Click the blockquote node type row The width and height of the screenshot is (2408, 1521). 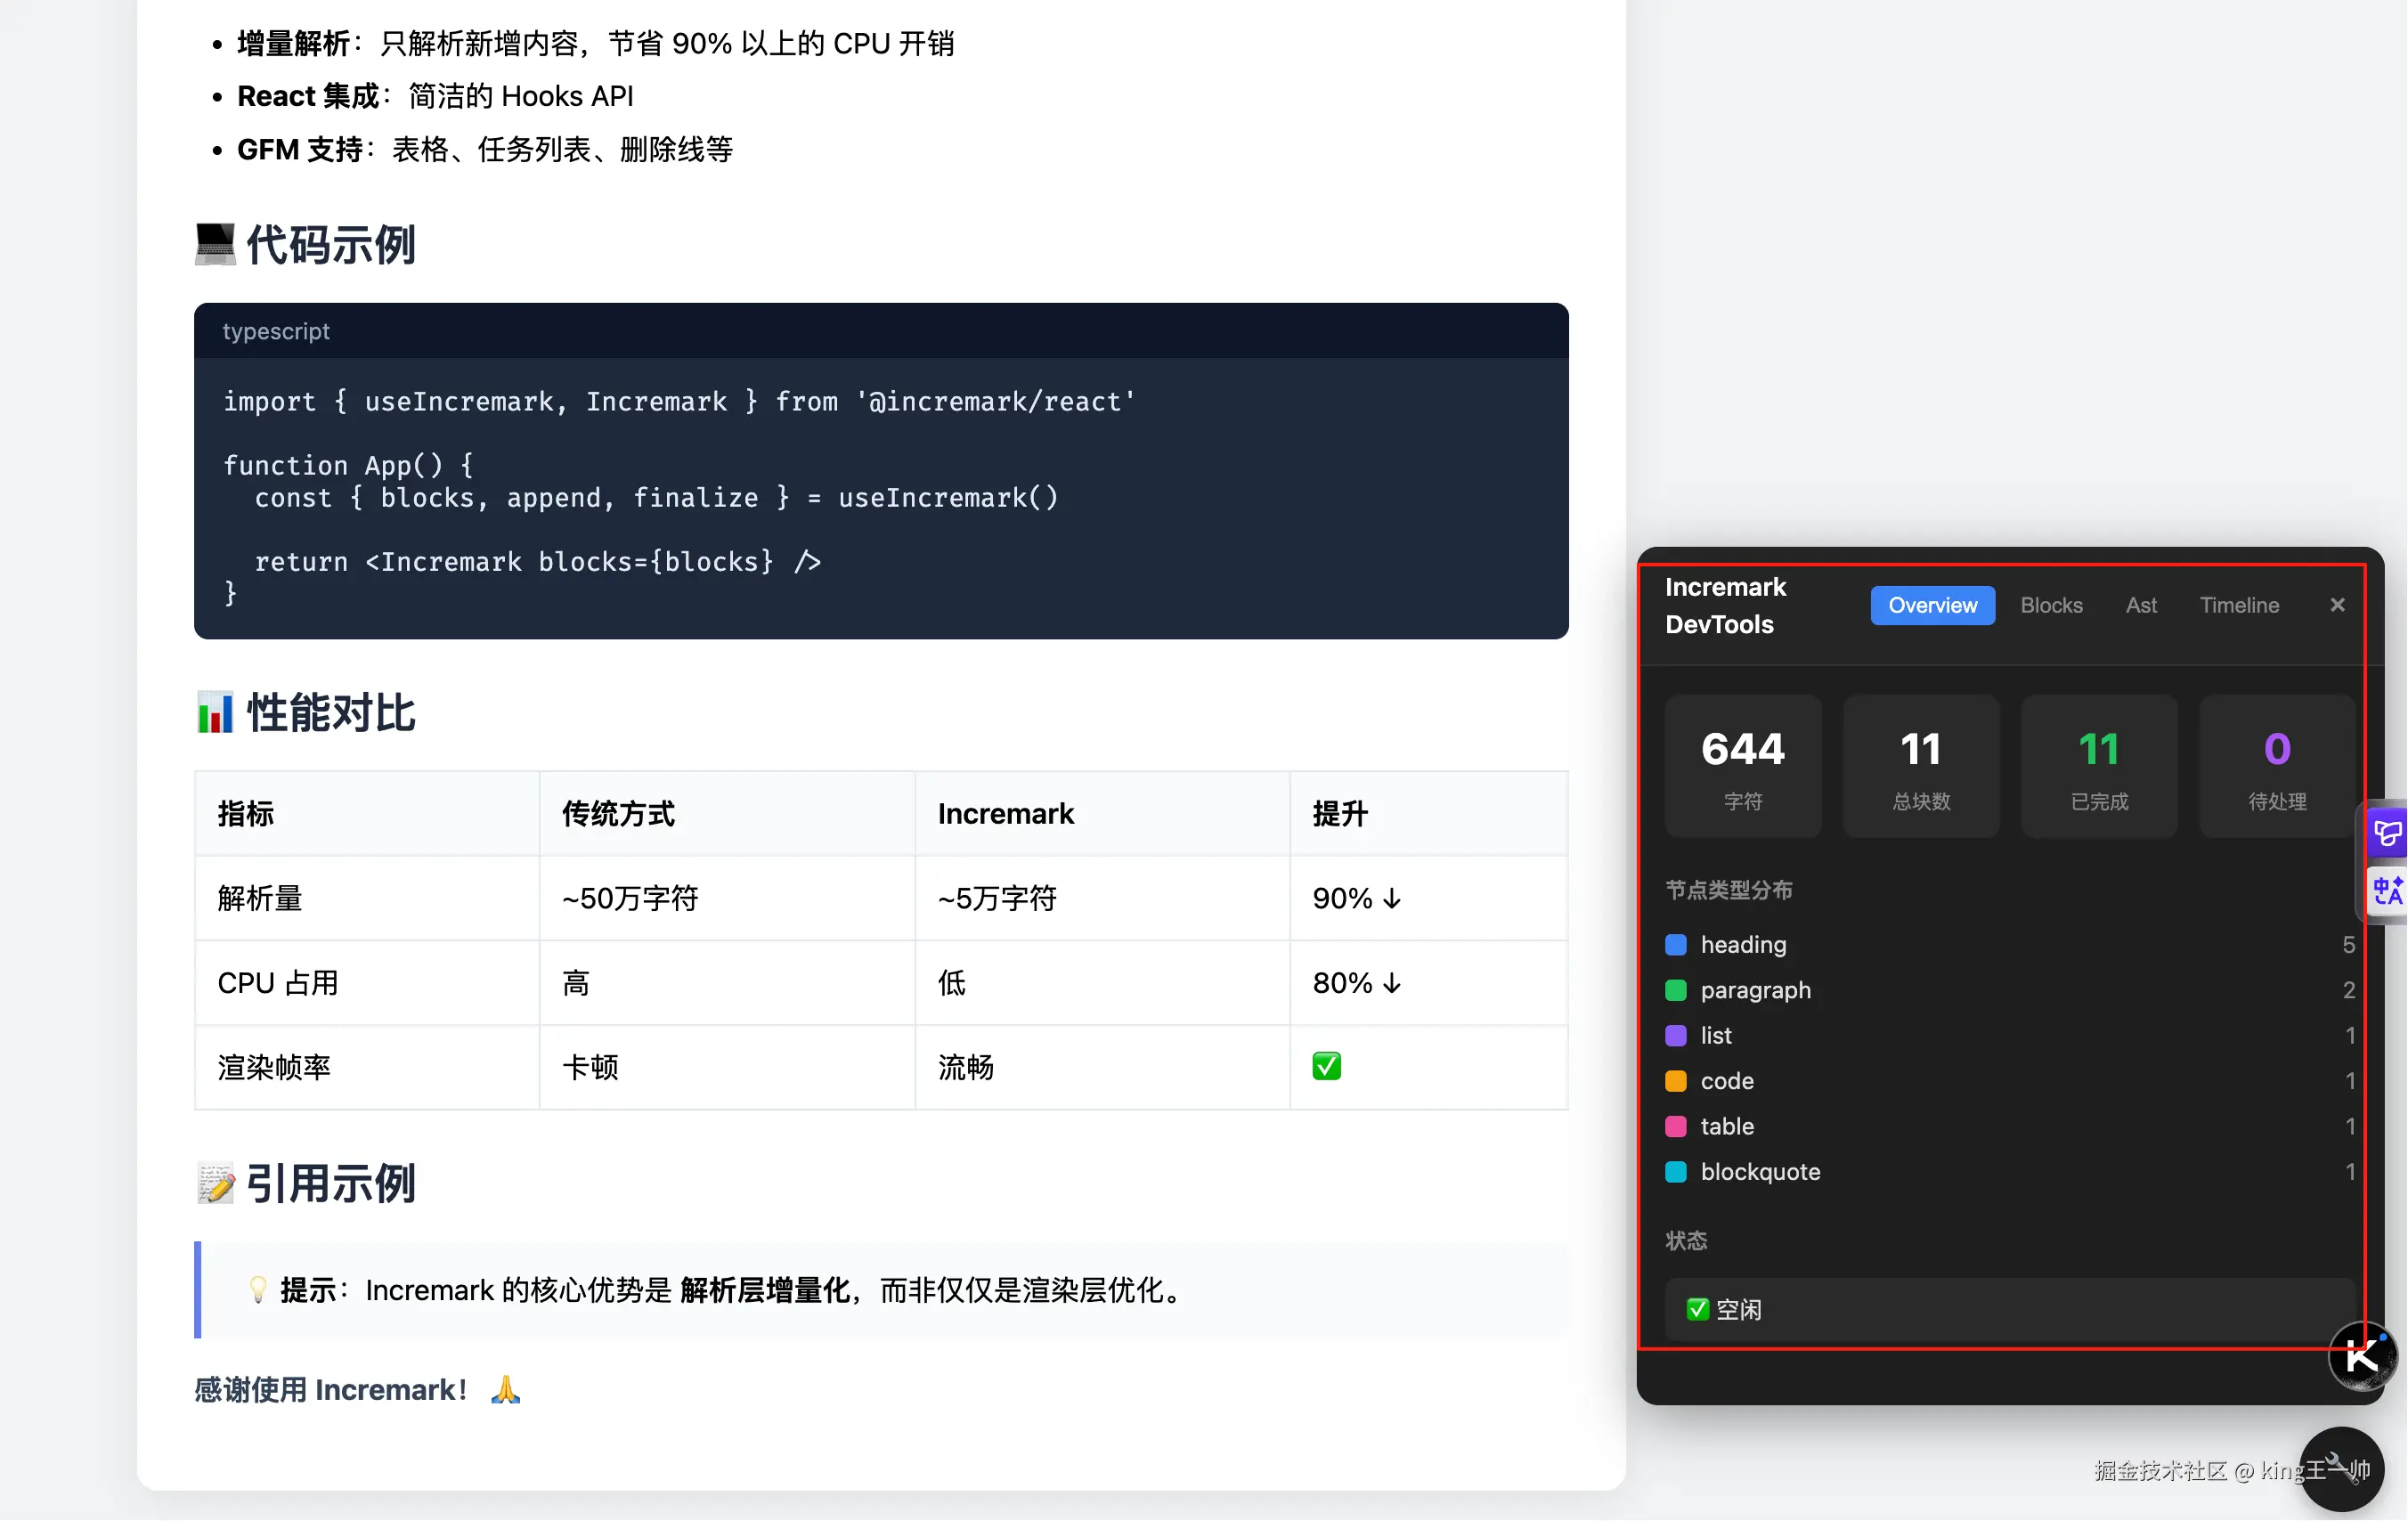pyautogui.click(x=1760, y=1172)
